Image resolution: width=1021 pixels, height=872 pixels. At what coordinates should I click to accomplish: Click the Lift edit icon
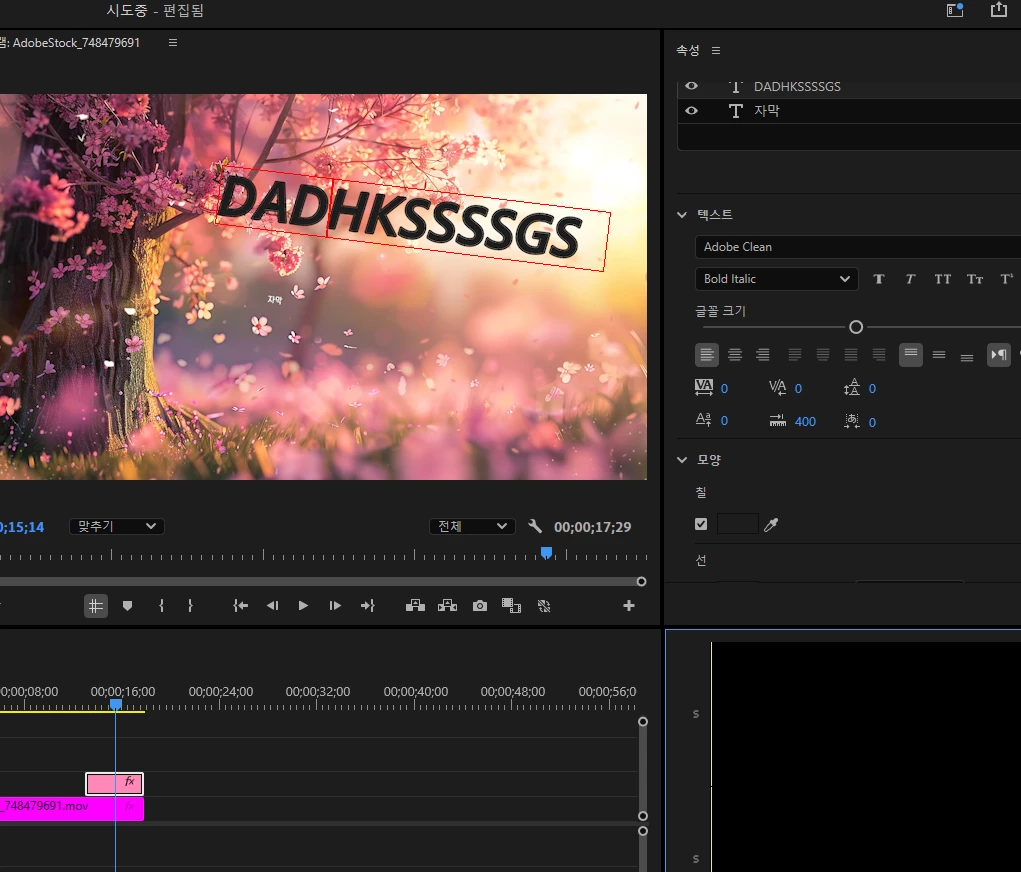click(x=415, y=606)
